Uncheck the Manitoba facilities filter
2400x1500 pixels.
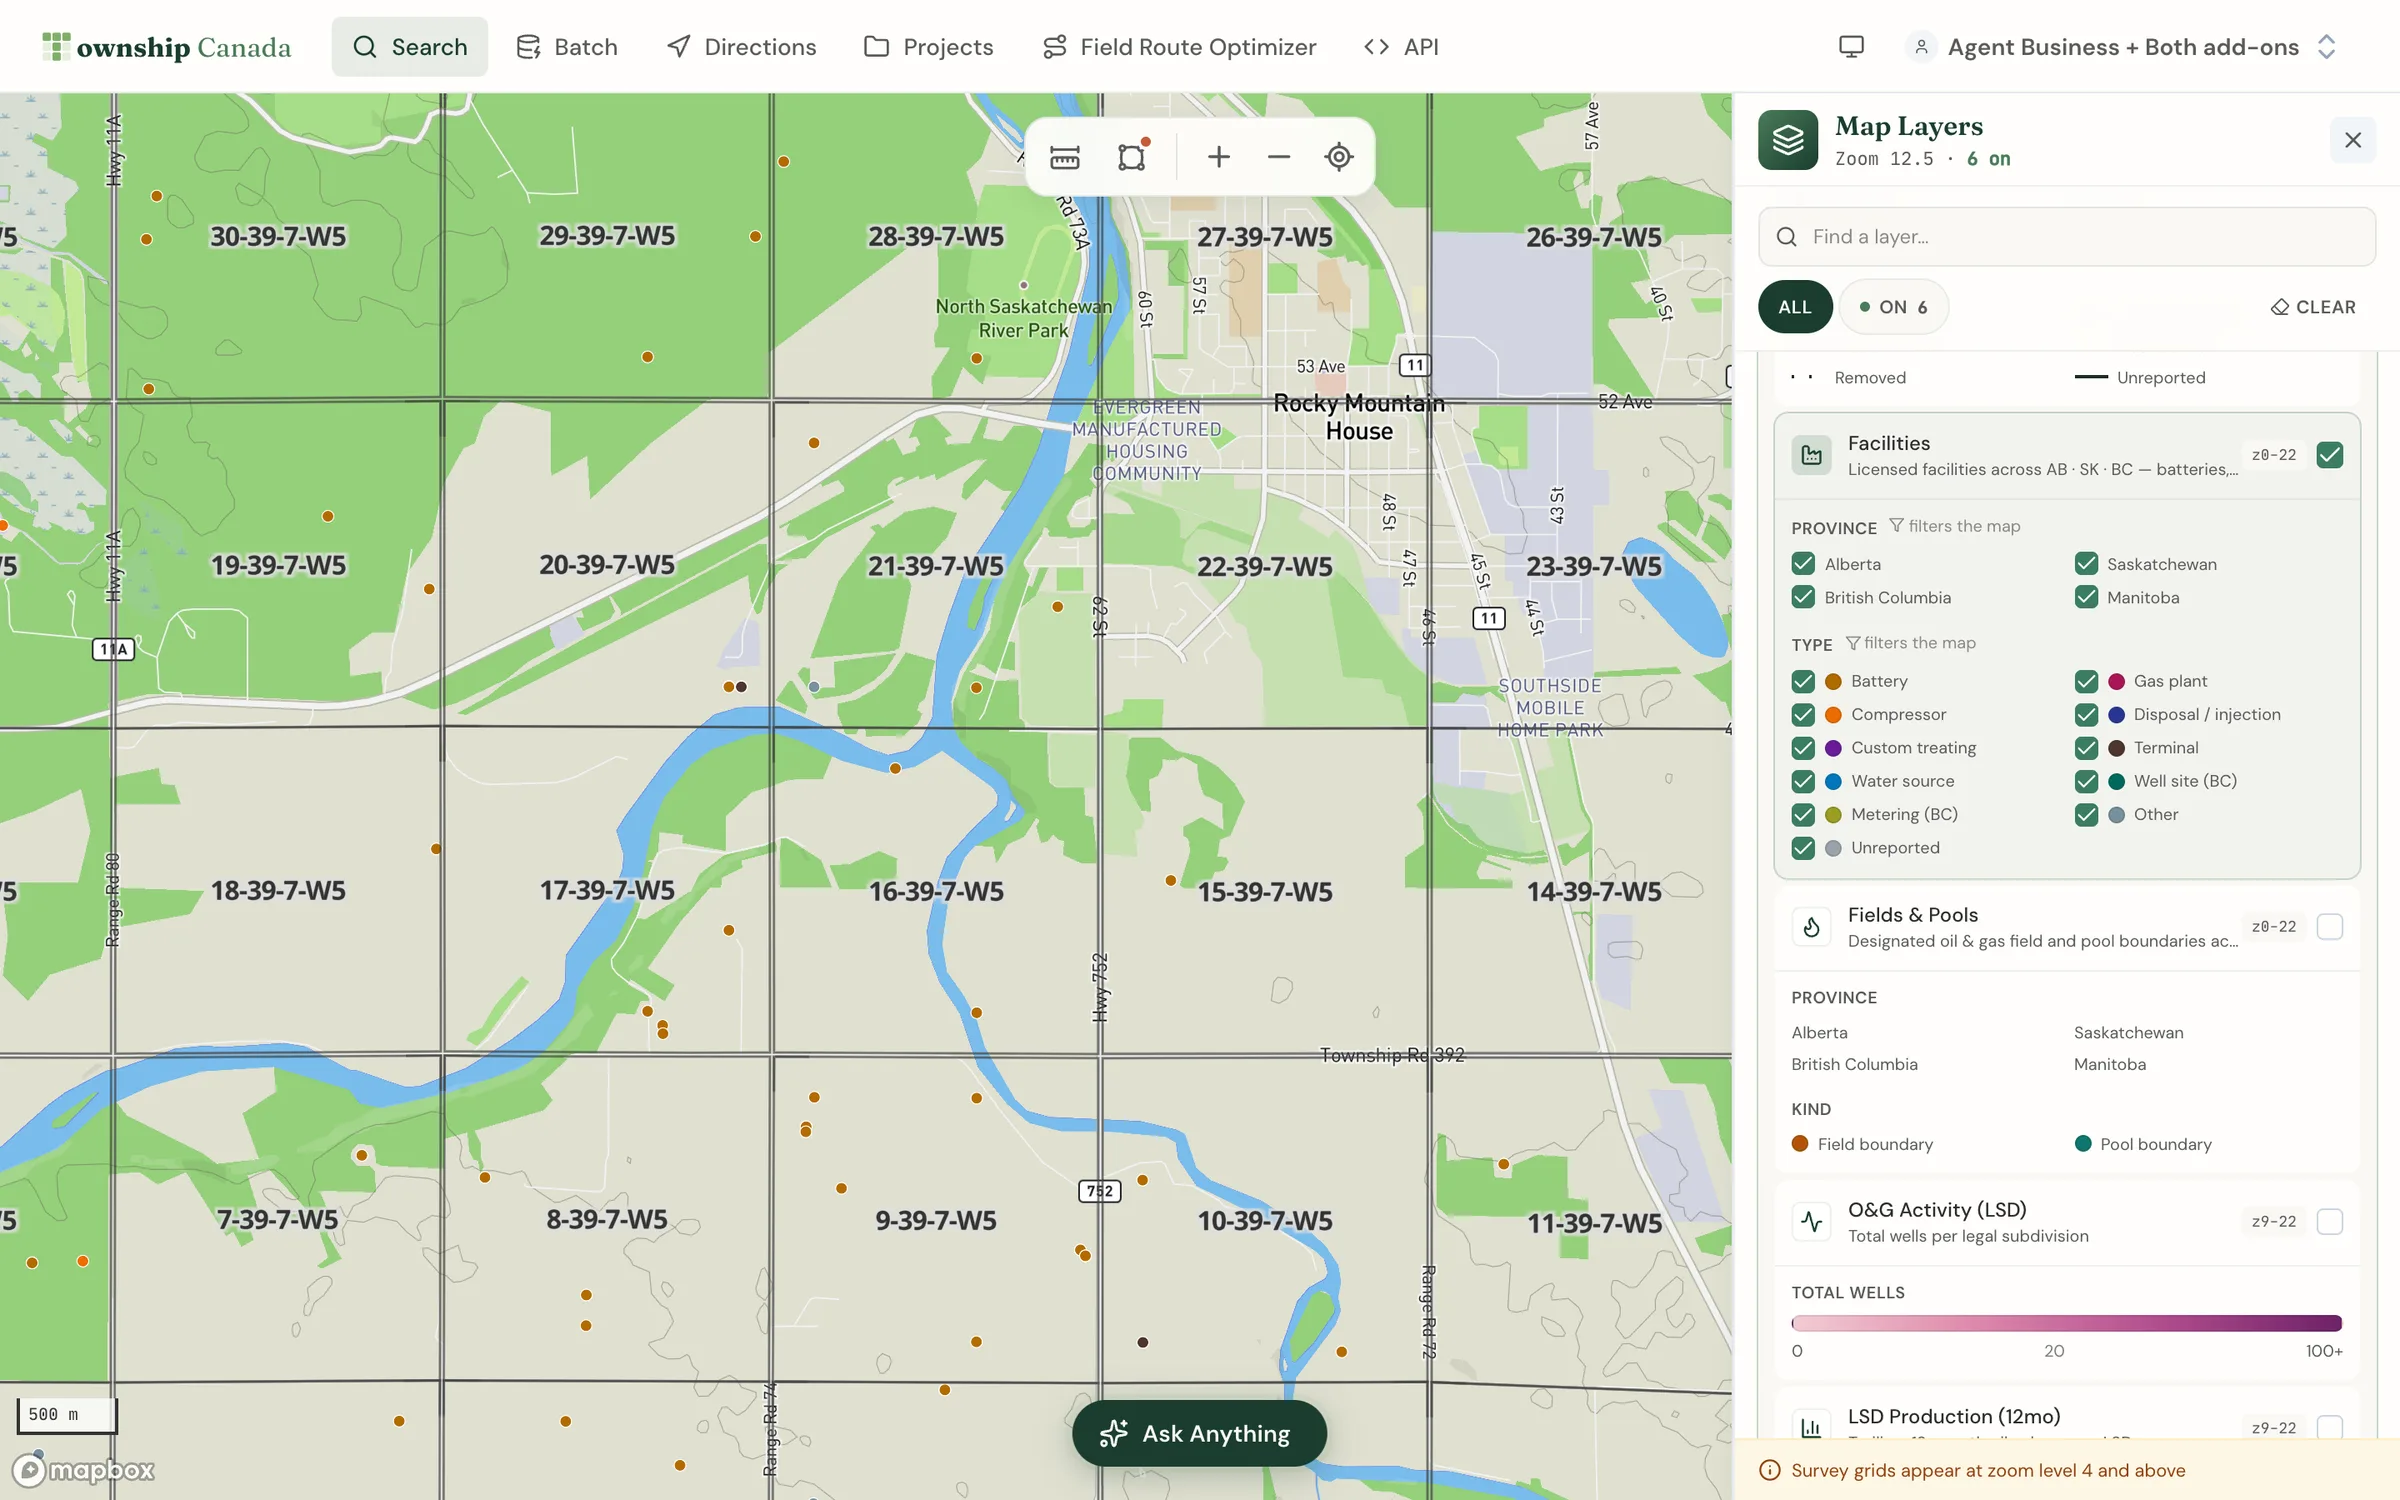(2086, 597)
